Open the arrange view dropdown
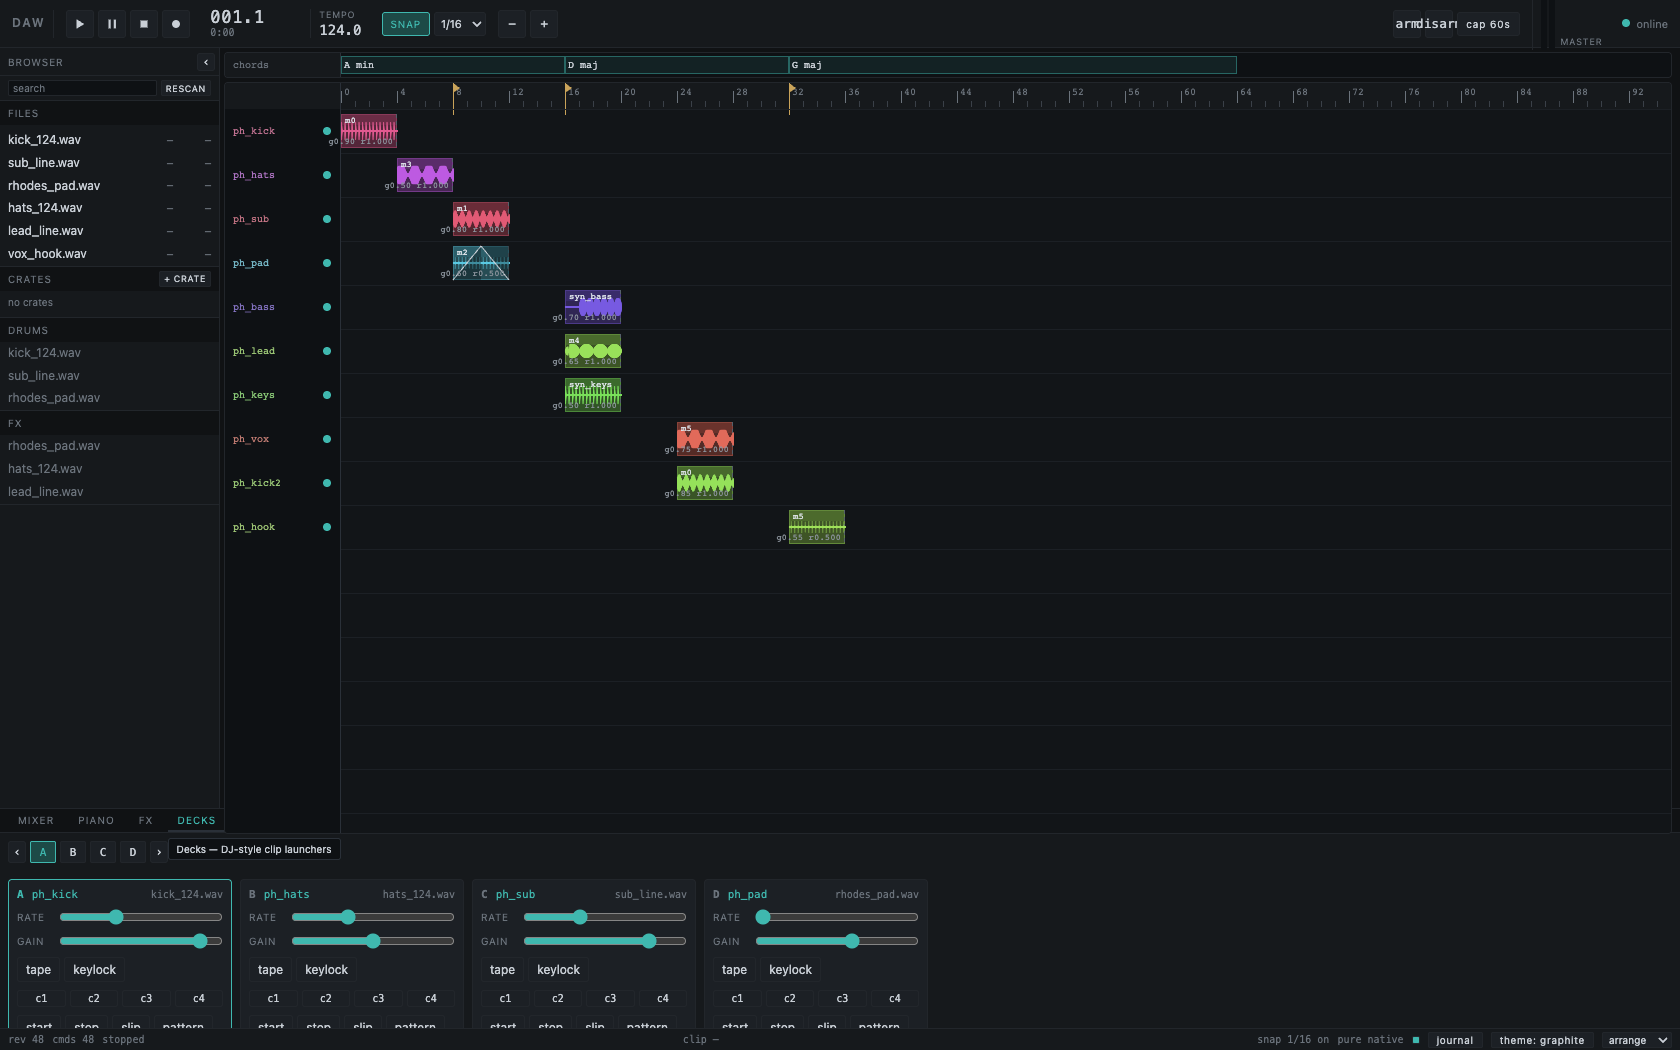The width and height of the screenshot is (1680, 1050). [x=1638, y=1040]
